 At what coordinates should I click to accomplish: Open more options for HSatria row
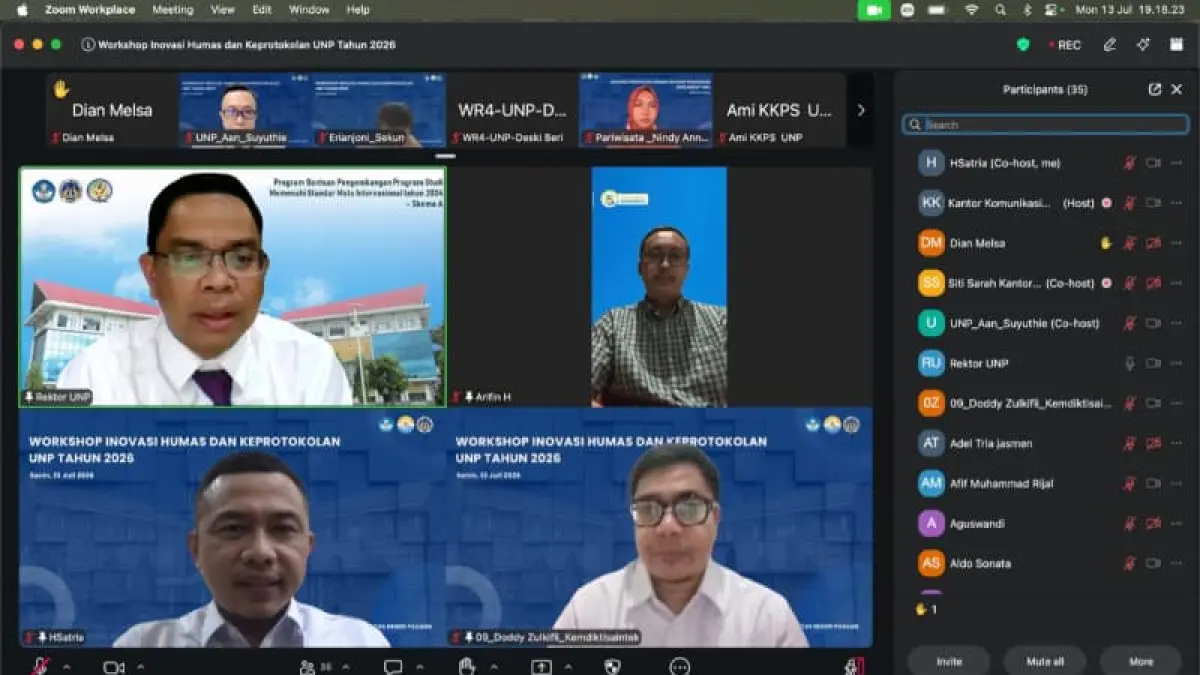(x=1176, y=163)
